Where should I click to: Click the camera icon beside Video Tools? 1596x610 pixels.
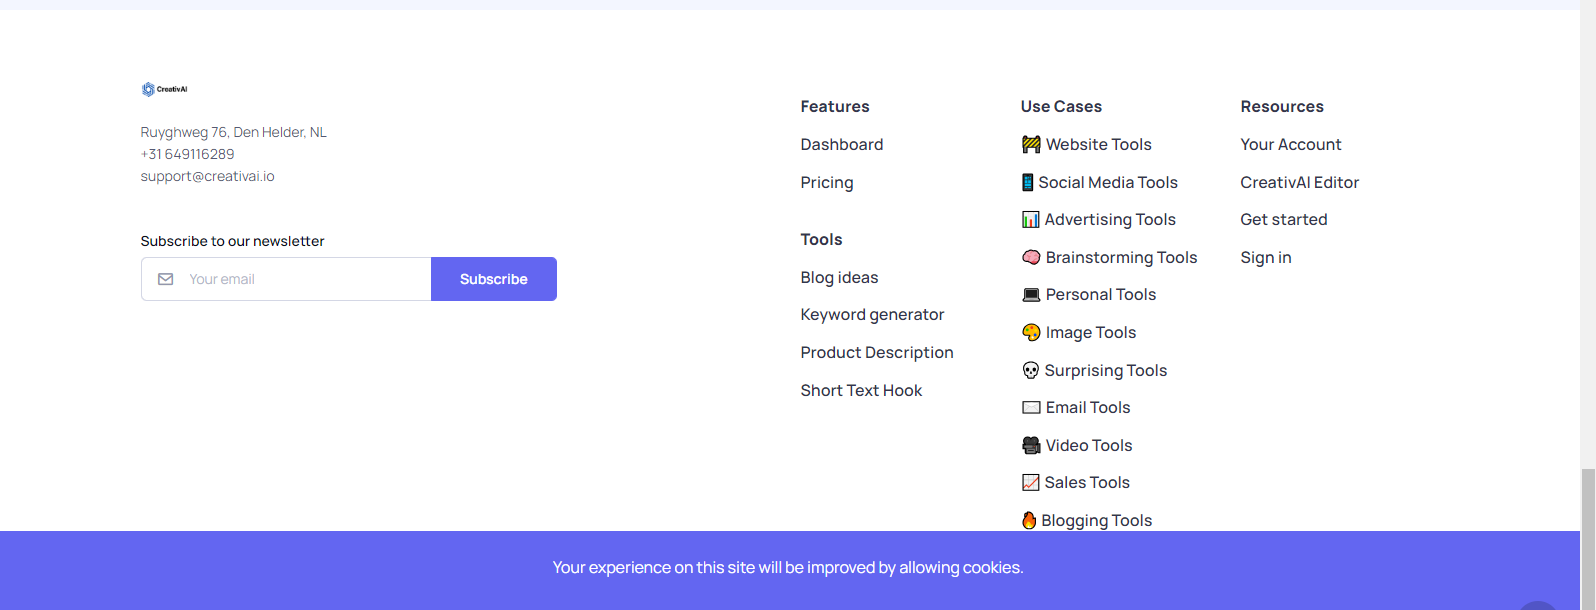point(1031,445)
